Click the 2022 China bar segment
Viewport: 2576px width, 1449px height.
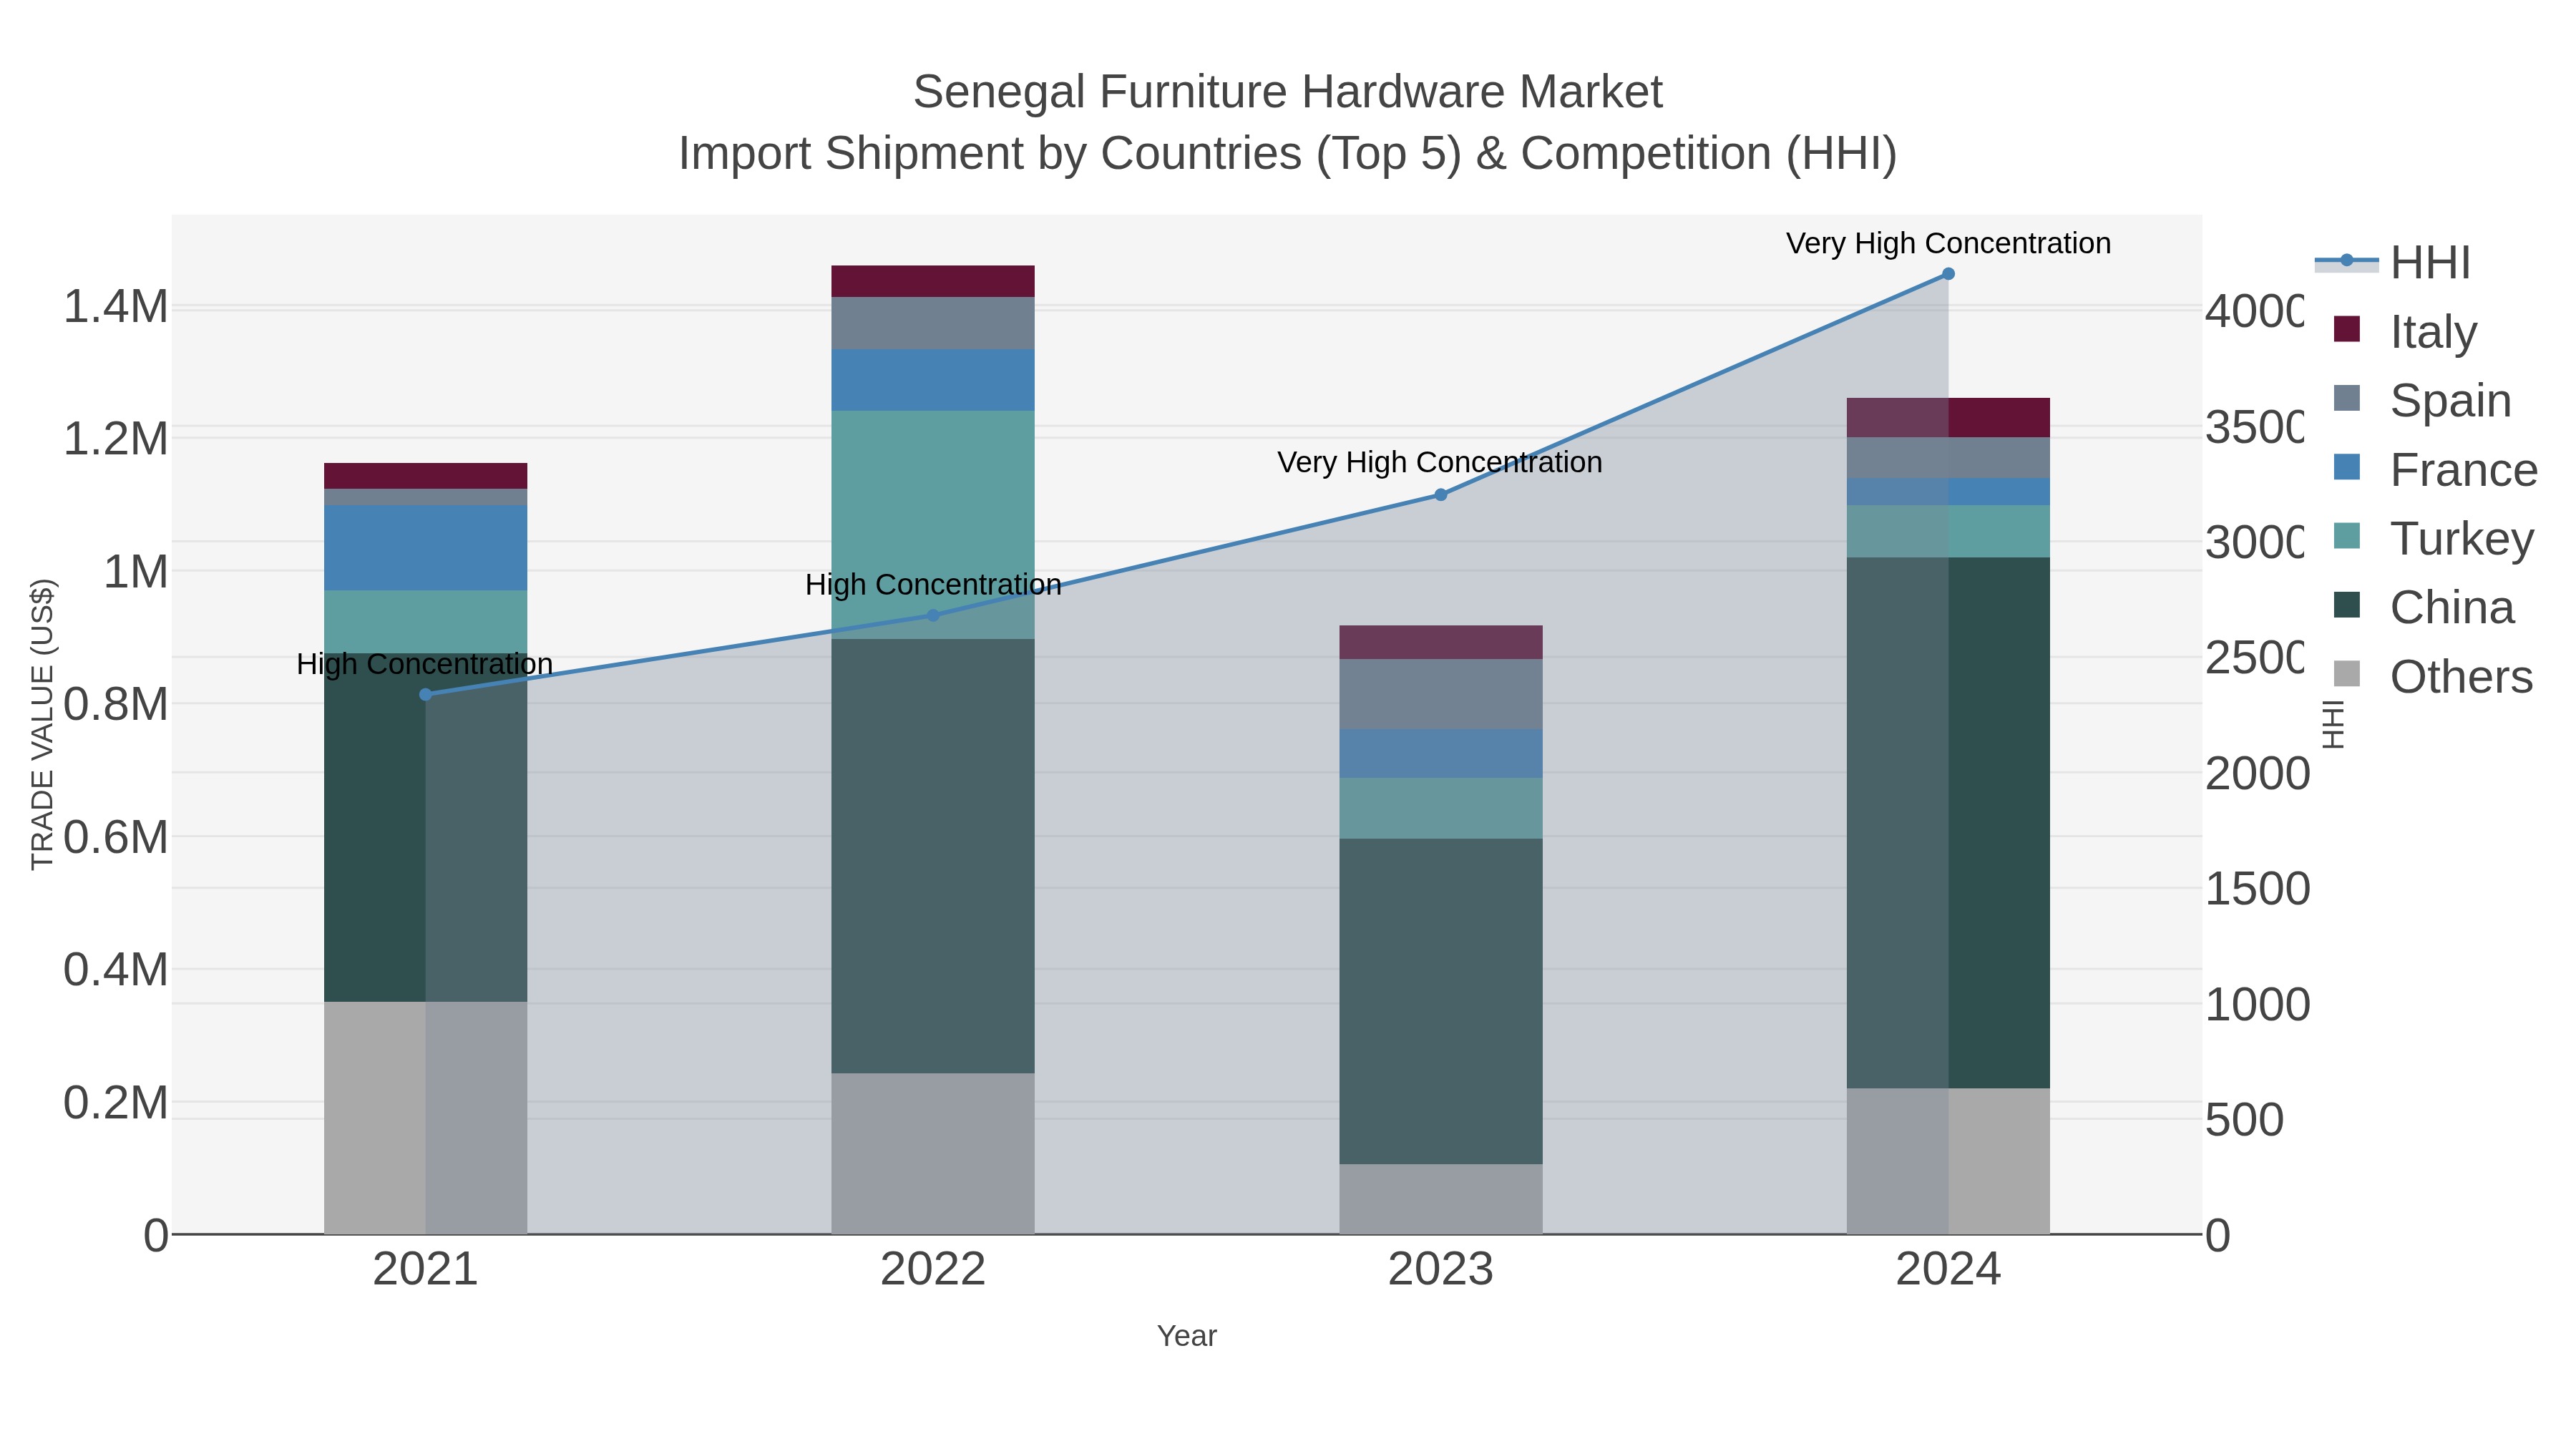pos(933,856)
